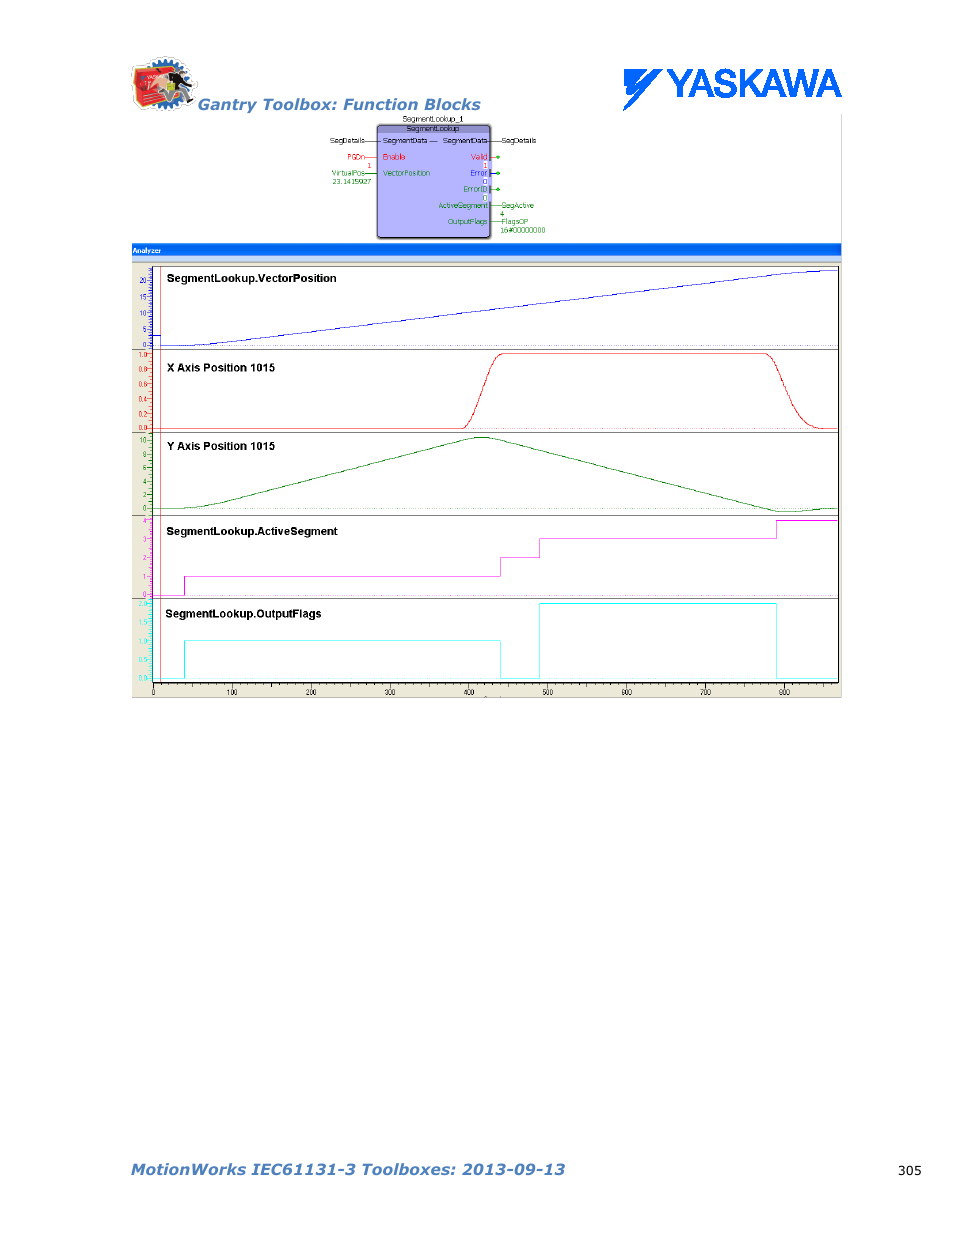This screenshot has width=954, height=1235.
Task: Click the Gantry Toolbox gear emblem icon
Action: pyautogui.click(x=163, y=84)
